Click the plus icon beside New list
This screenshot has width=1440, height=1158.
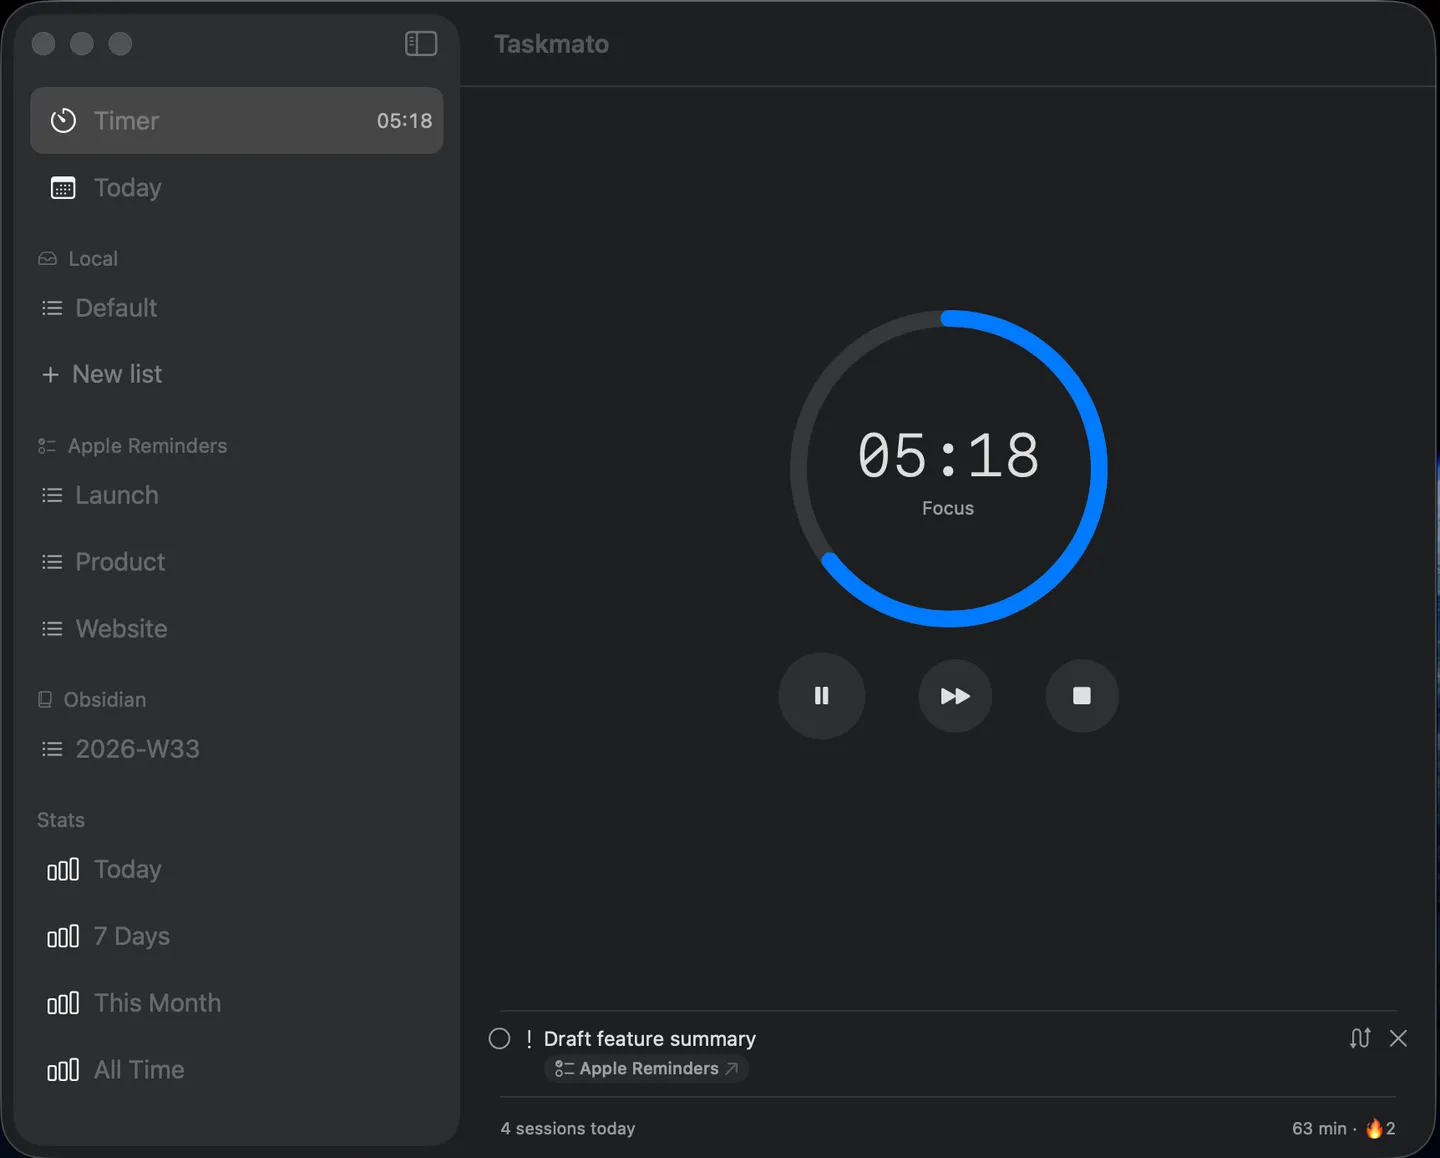click(x=50, y=374)
